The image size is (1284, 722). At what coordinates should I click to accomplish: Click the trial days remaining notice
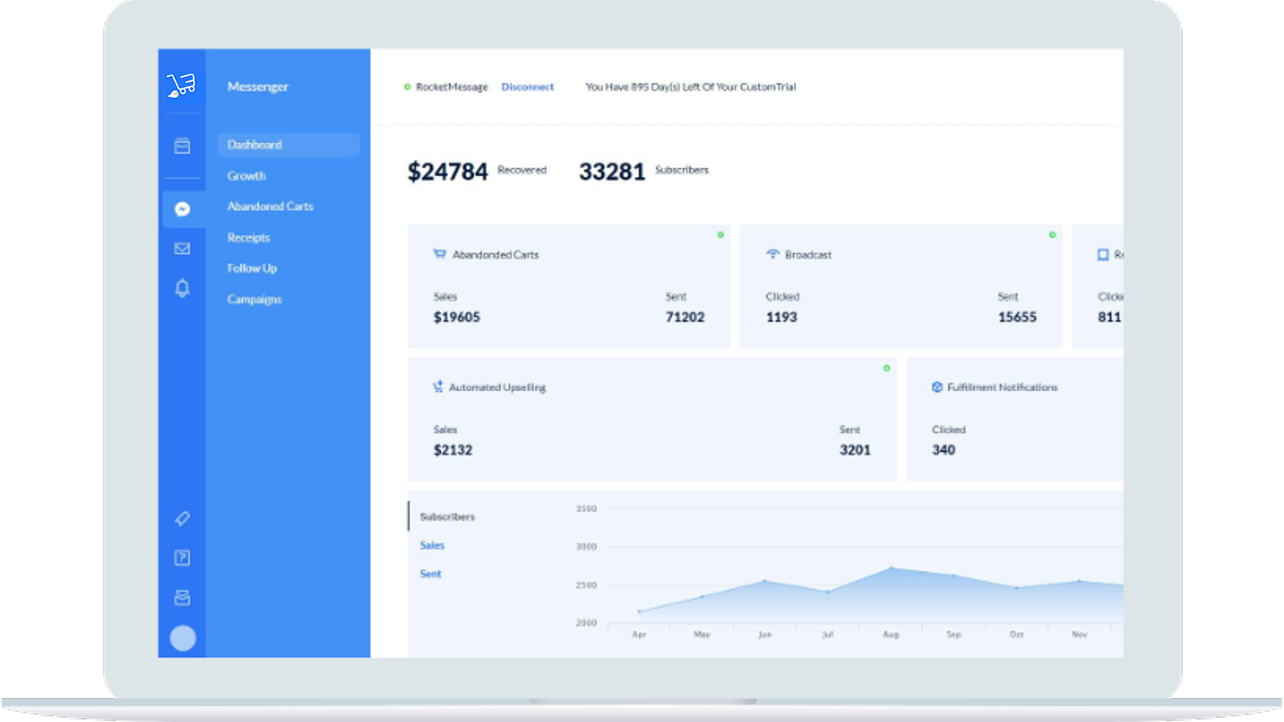pyautogui.click(x=690, y=87)
